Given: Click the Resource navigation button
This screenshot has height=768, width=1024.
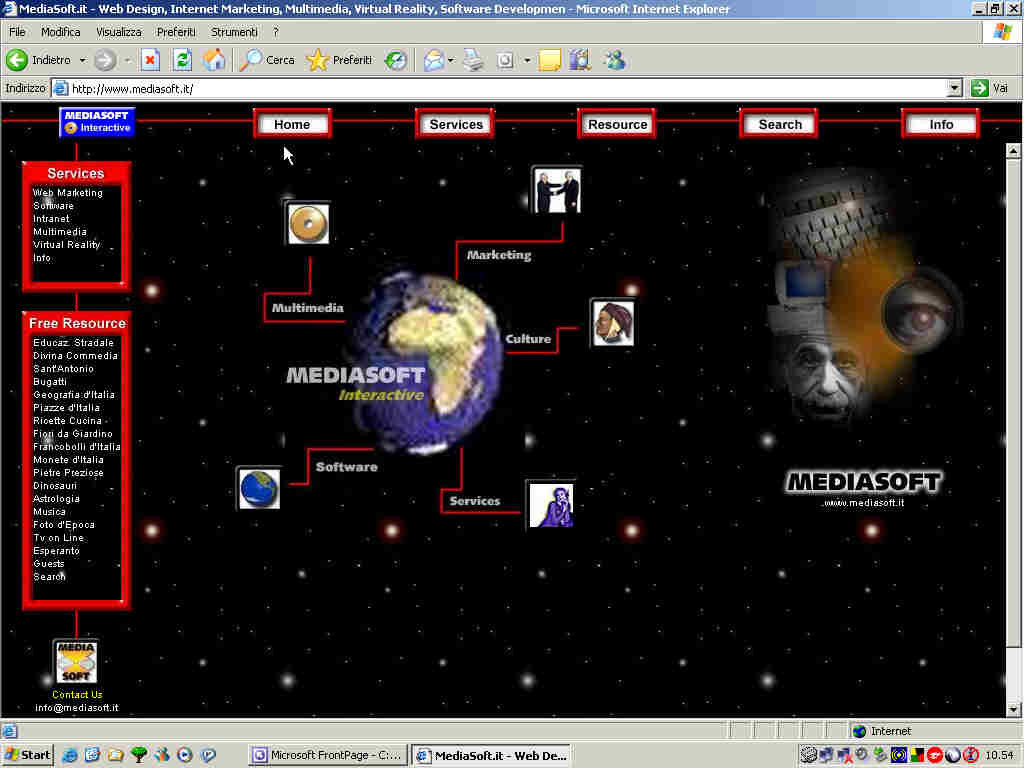Looking at the screenshot, I should 617,124.
